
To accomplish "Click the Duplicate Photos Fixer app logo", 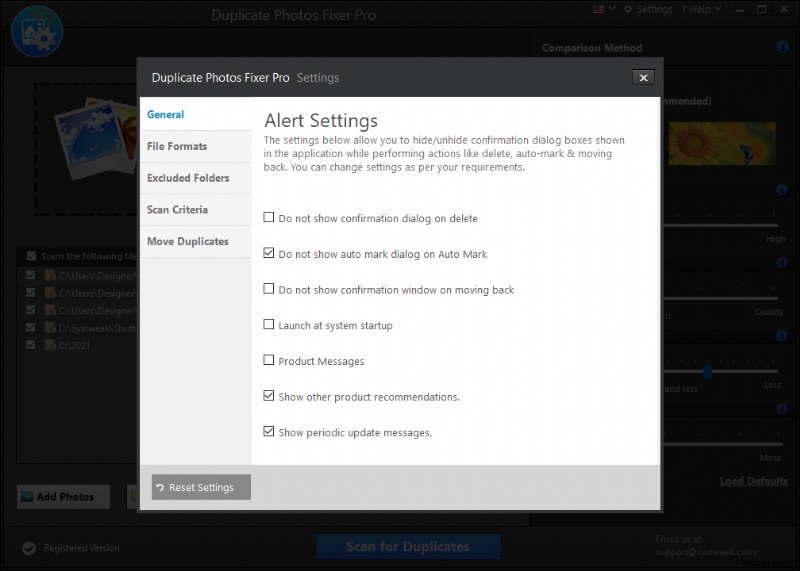I will pyautogui.click(x=37, y=32).
